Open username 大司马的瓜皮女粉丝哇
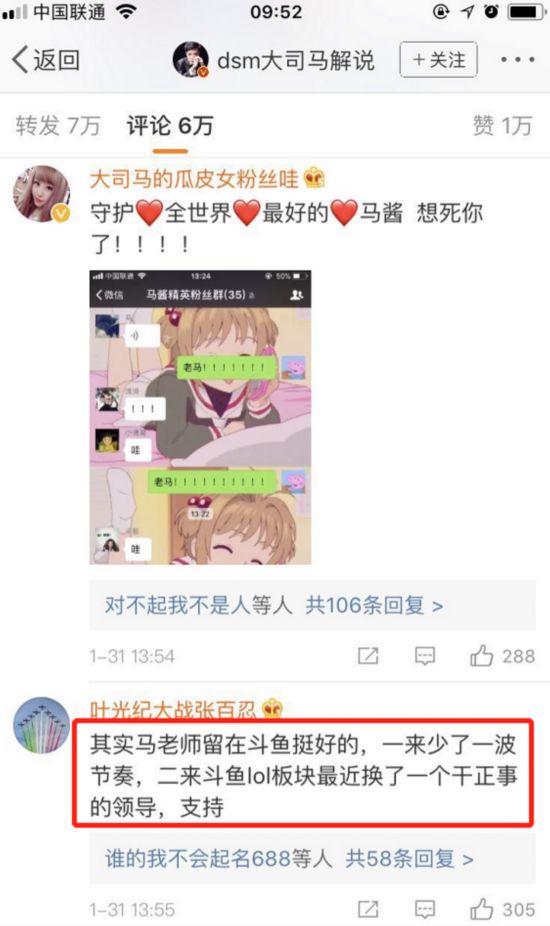Image resolution: width=550 pixels, height=926 pixels. tap(195, 179)
